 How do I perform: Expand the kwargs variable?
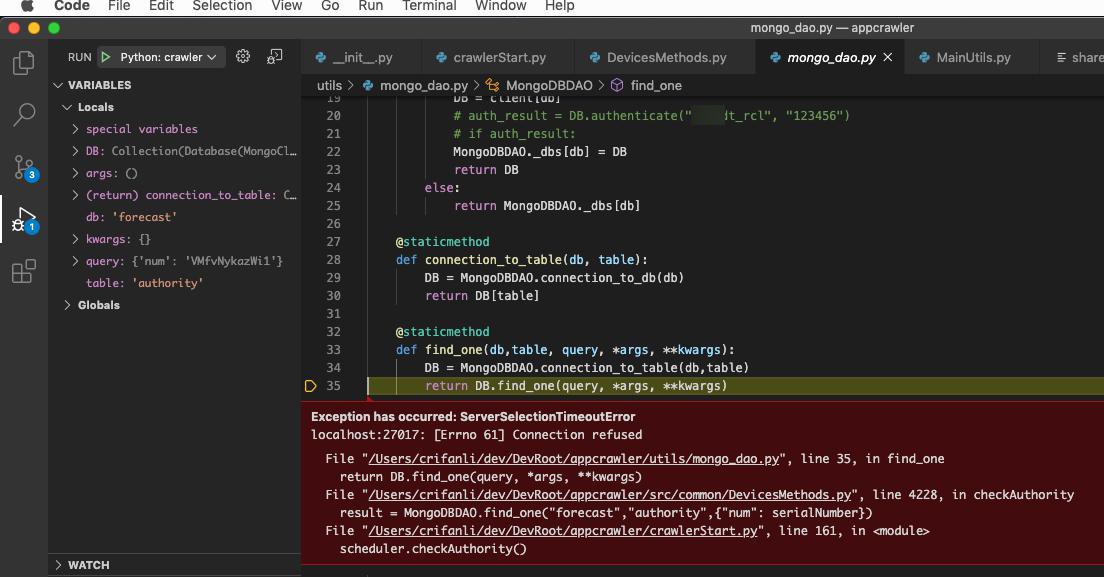[75, 239]
